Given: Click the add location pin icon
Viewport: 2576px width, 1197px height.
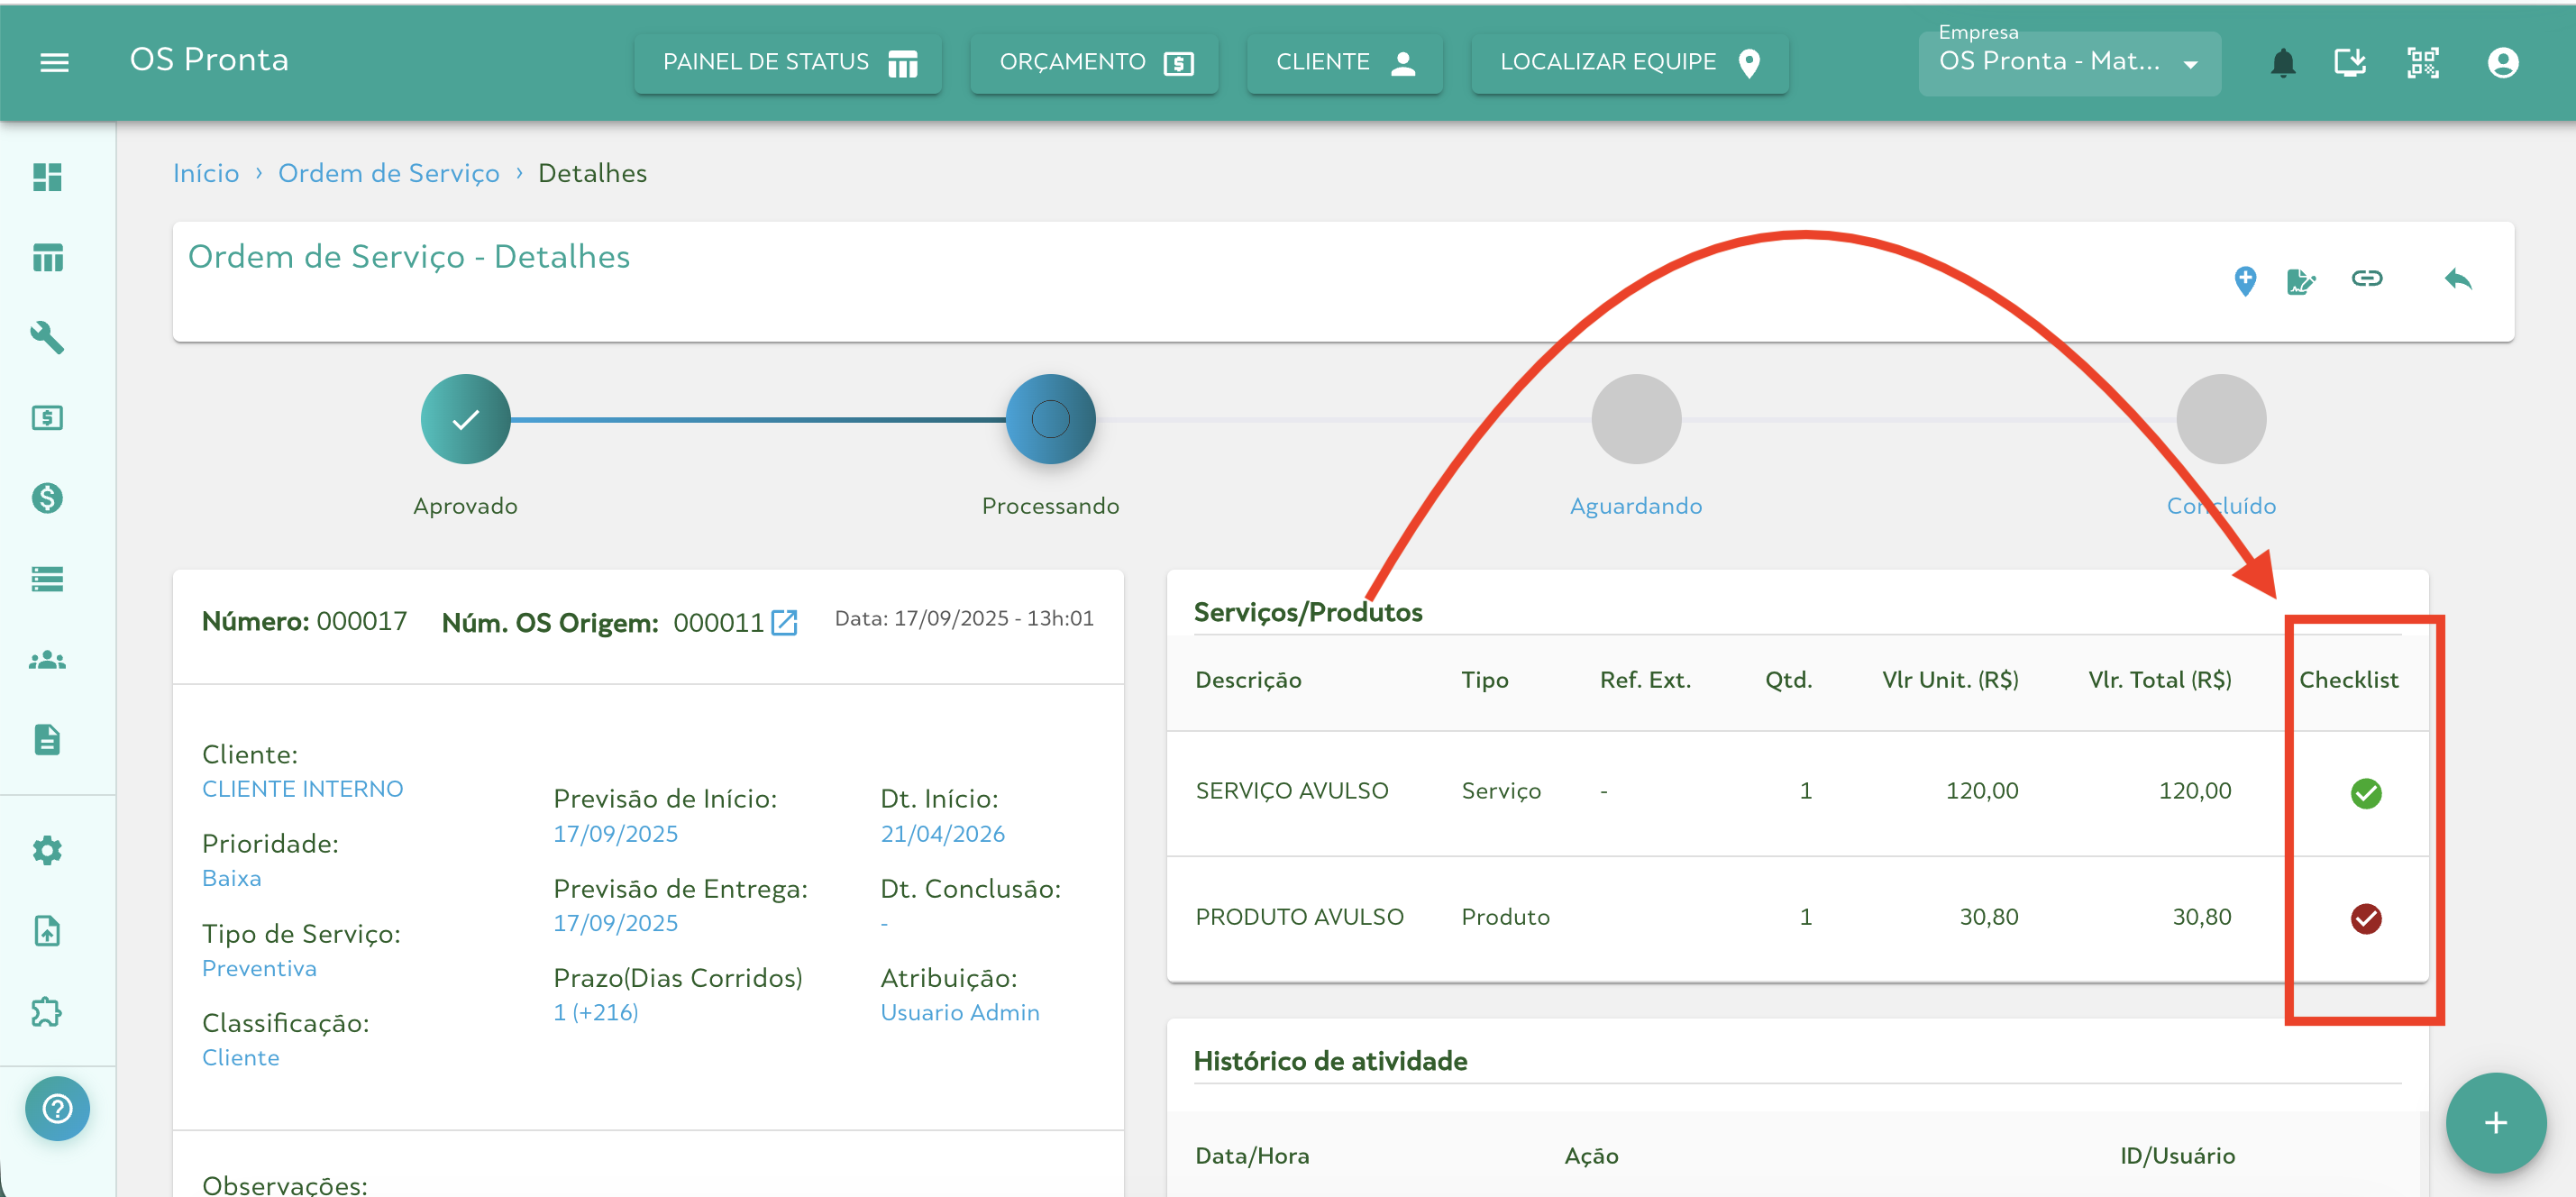Looking at the screenshot, I should click(x=2244, y=280).
